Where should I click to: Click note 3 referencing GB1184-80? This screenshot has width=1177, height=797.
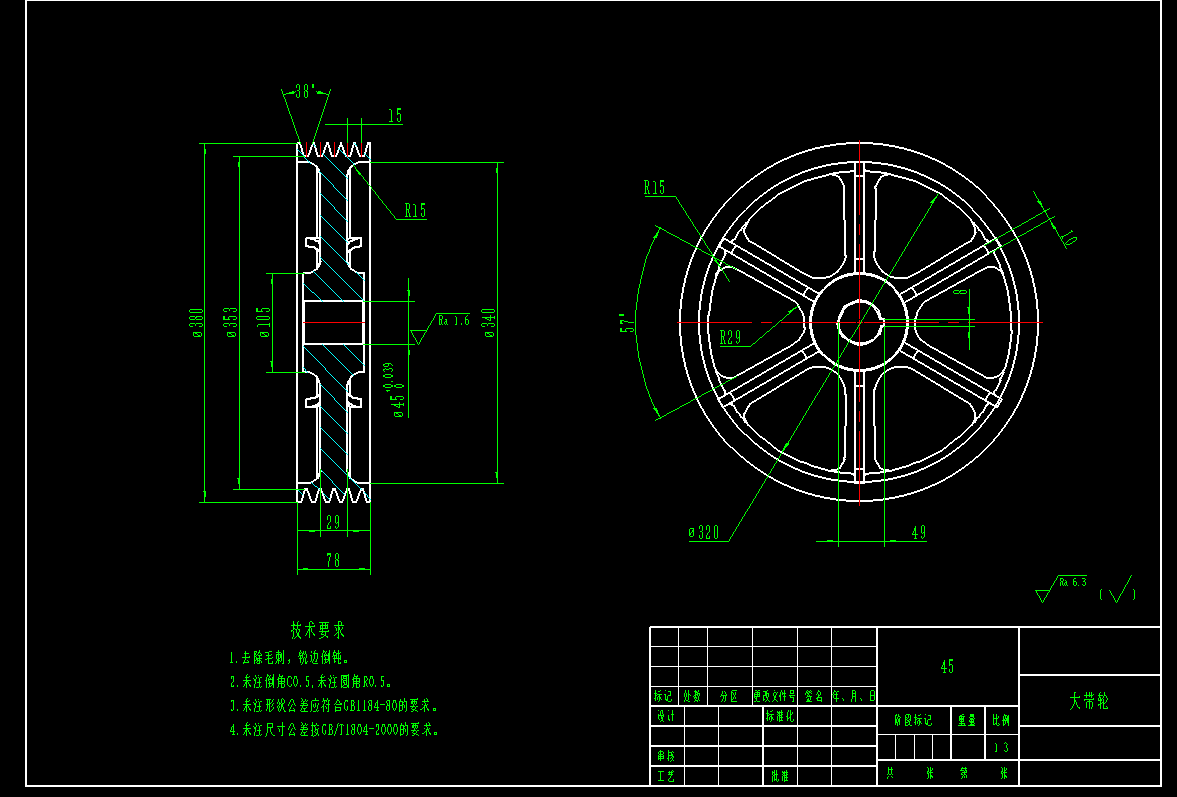point(333,706)
